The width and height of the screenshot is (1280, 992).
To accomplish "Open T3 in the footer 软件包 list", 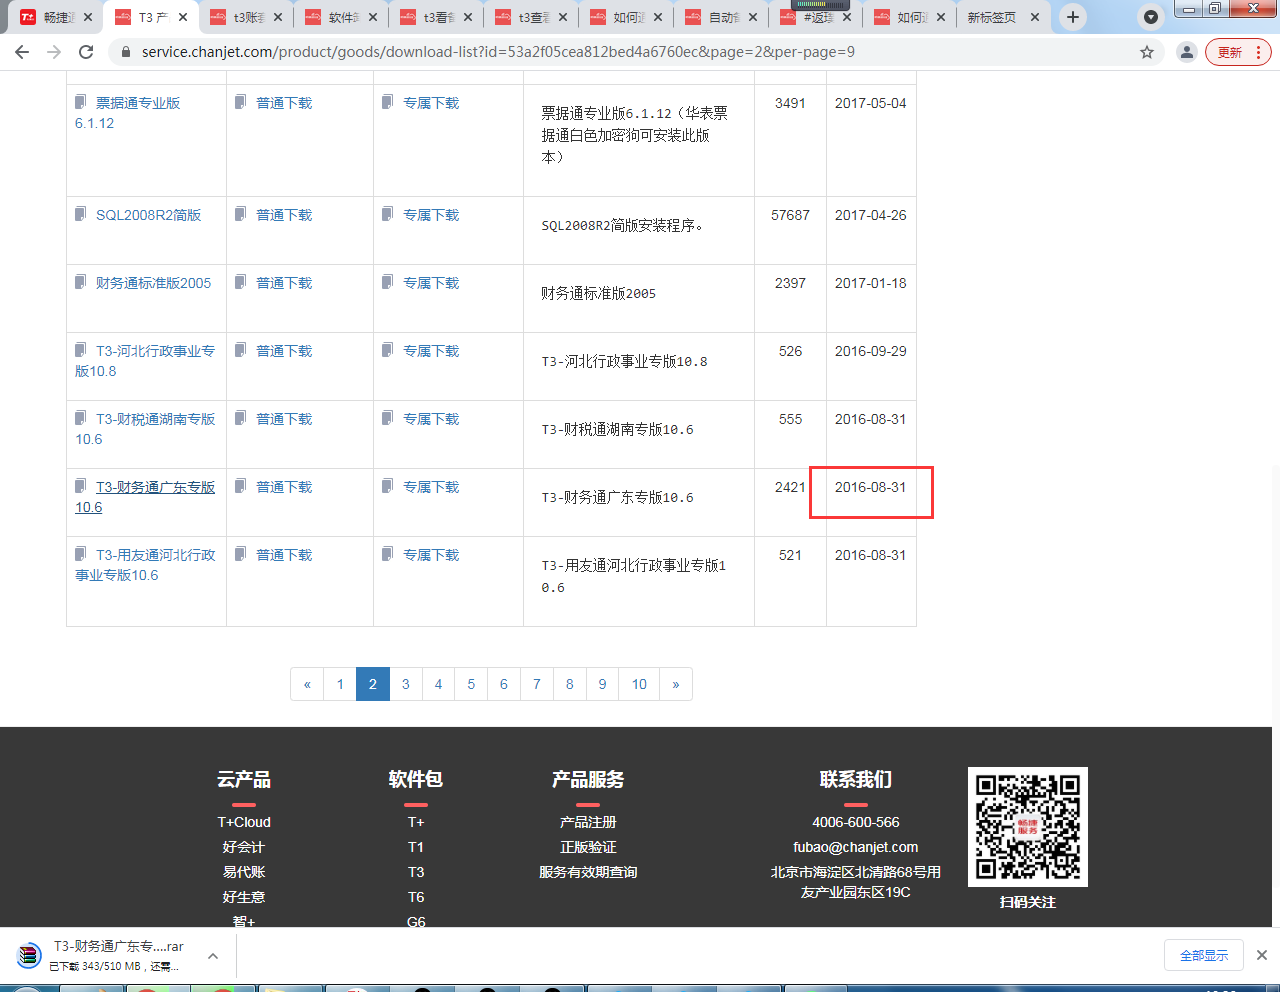I will (x=416, y=872).
